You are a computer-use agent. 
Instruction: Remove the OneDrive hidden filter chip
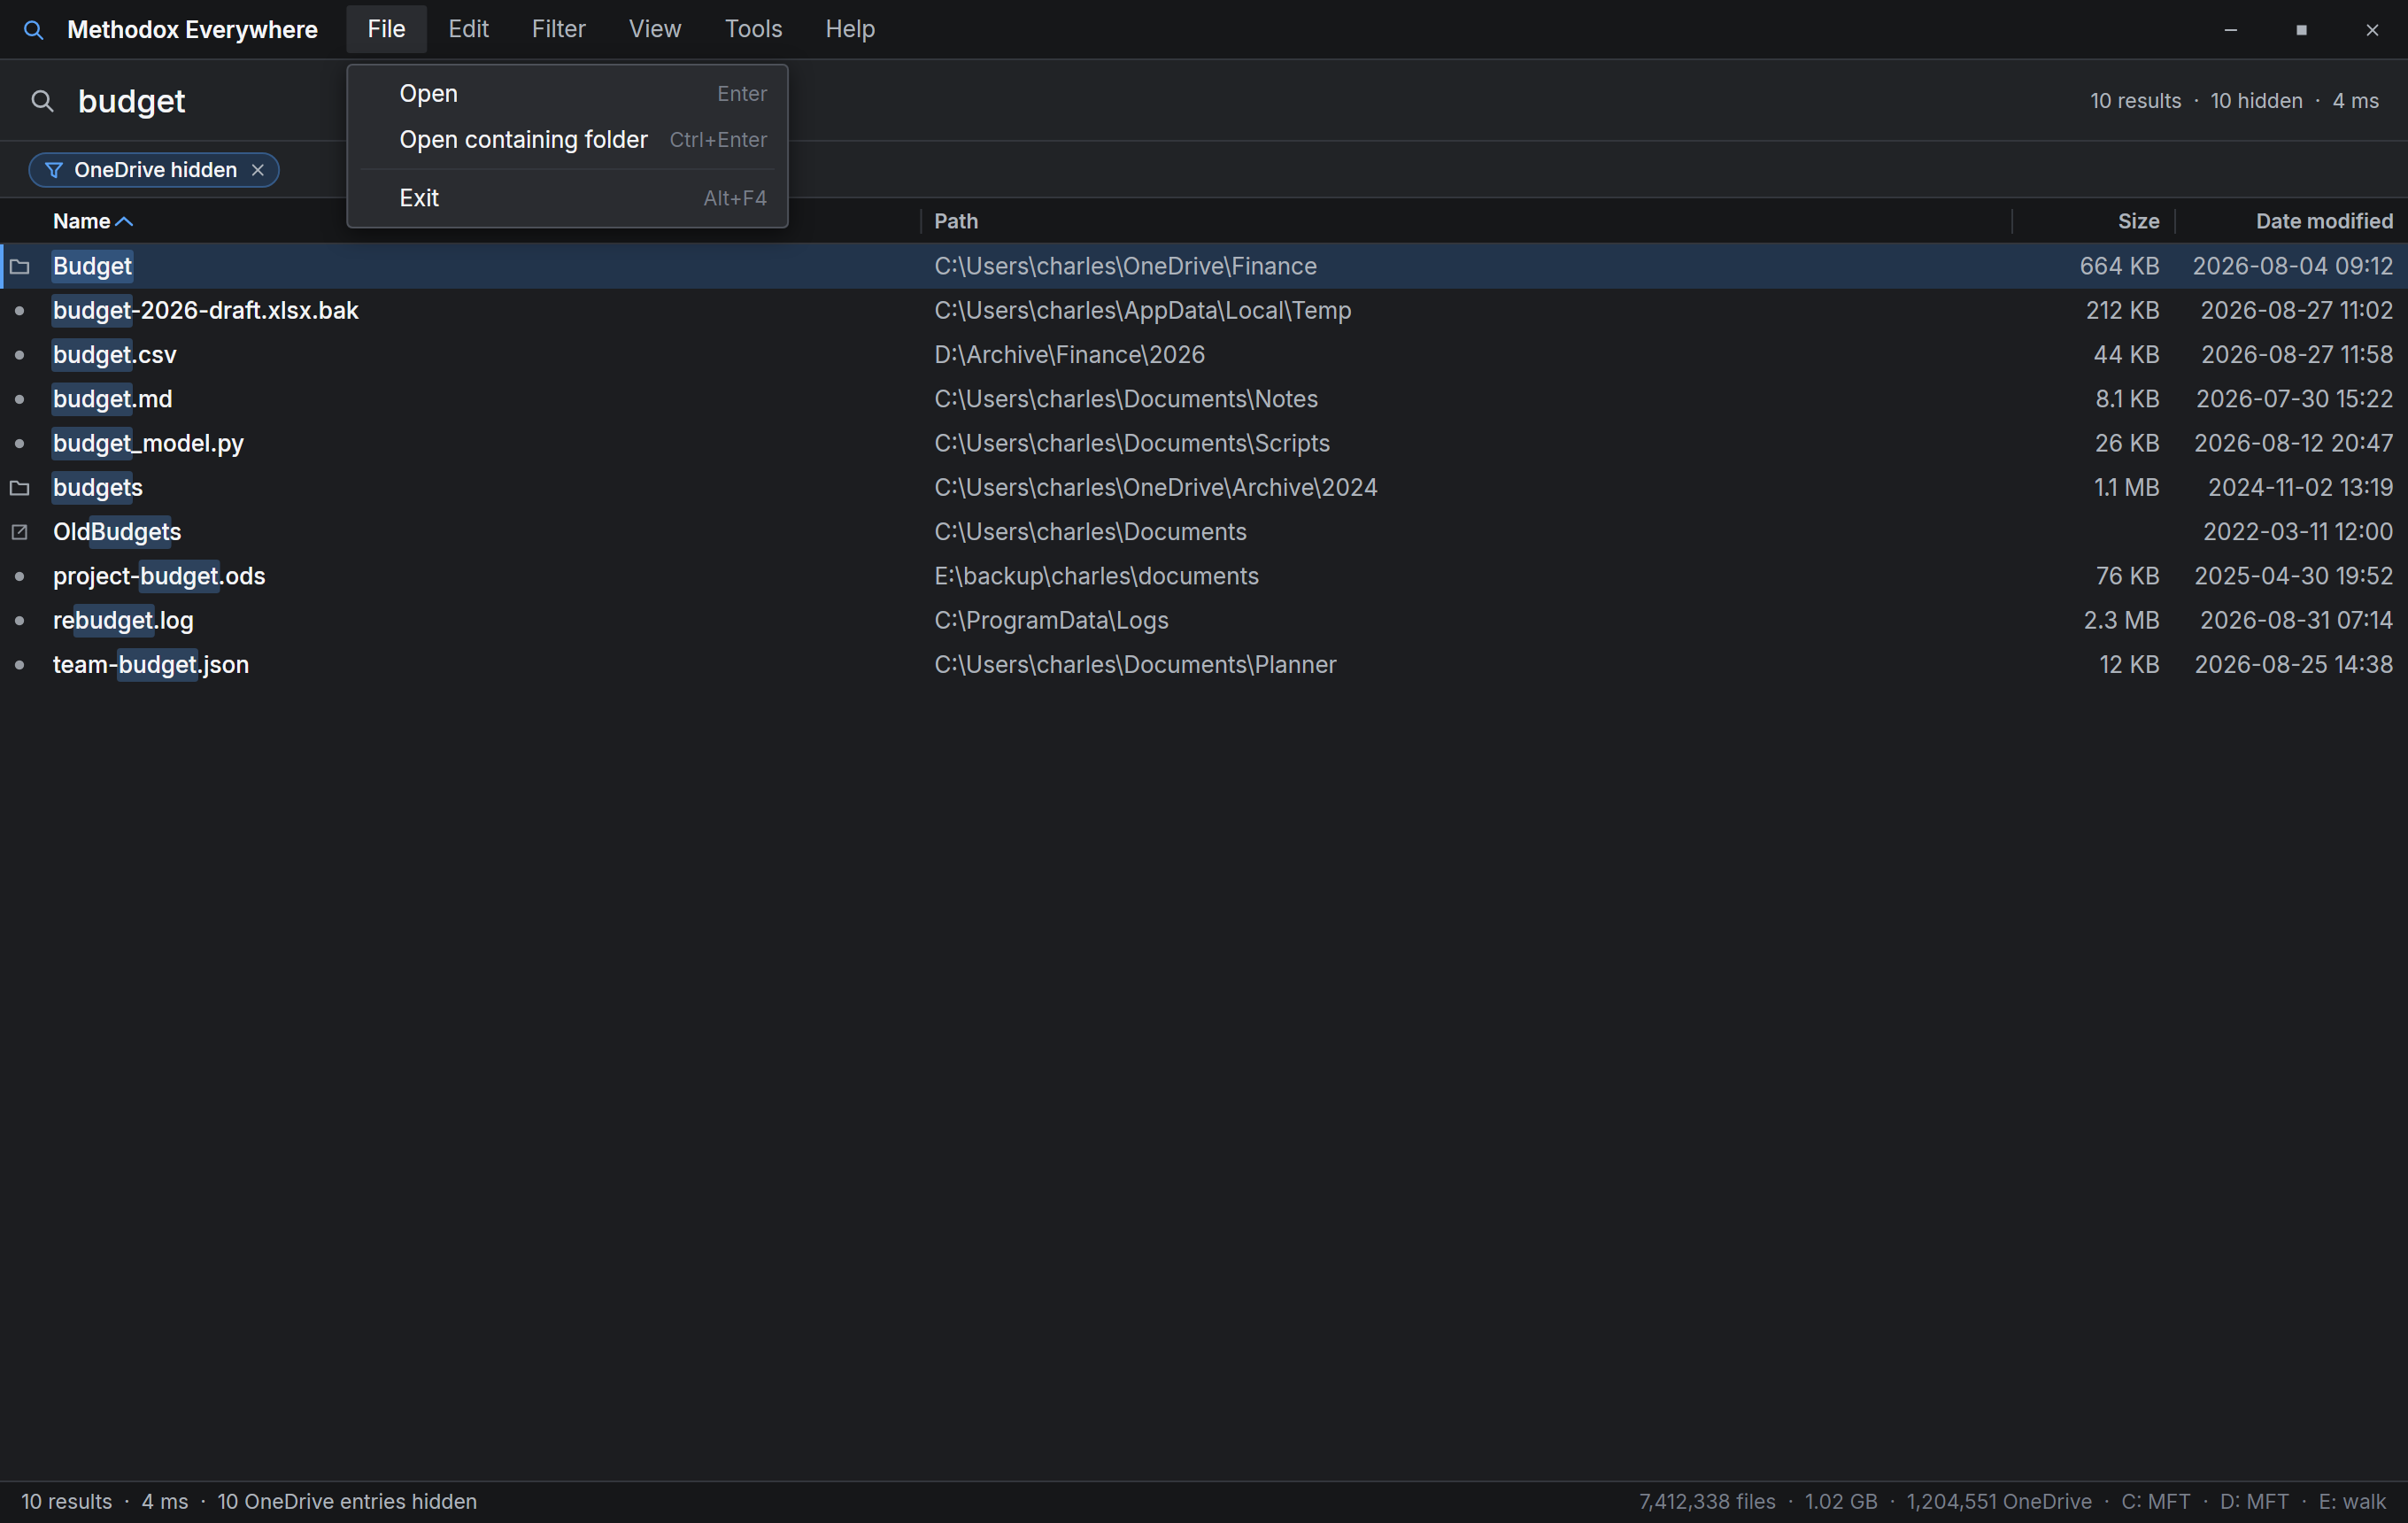[258, 170]
